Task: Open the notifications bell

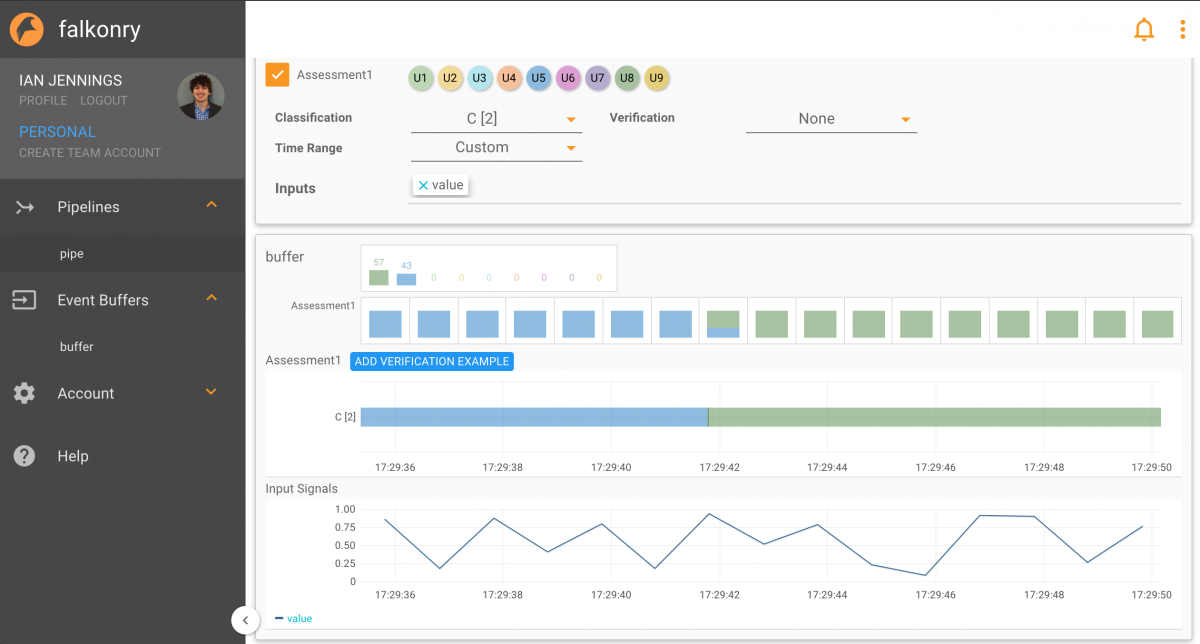Action: point(1144,30)
